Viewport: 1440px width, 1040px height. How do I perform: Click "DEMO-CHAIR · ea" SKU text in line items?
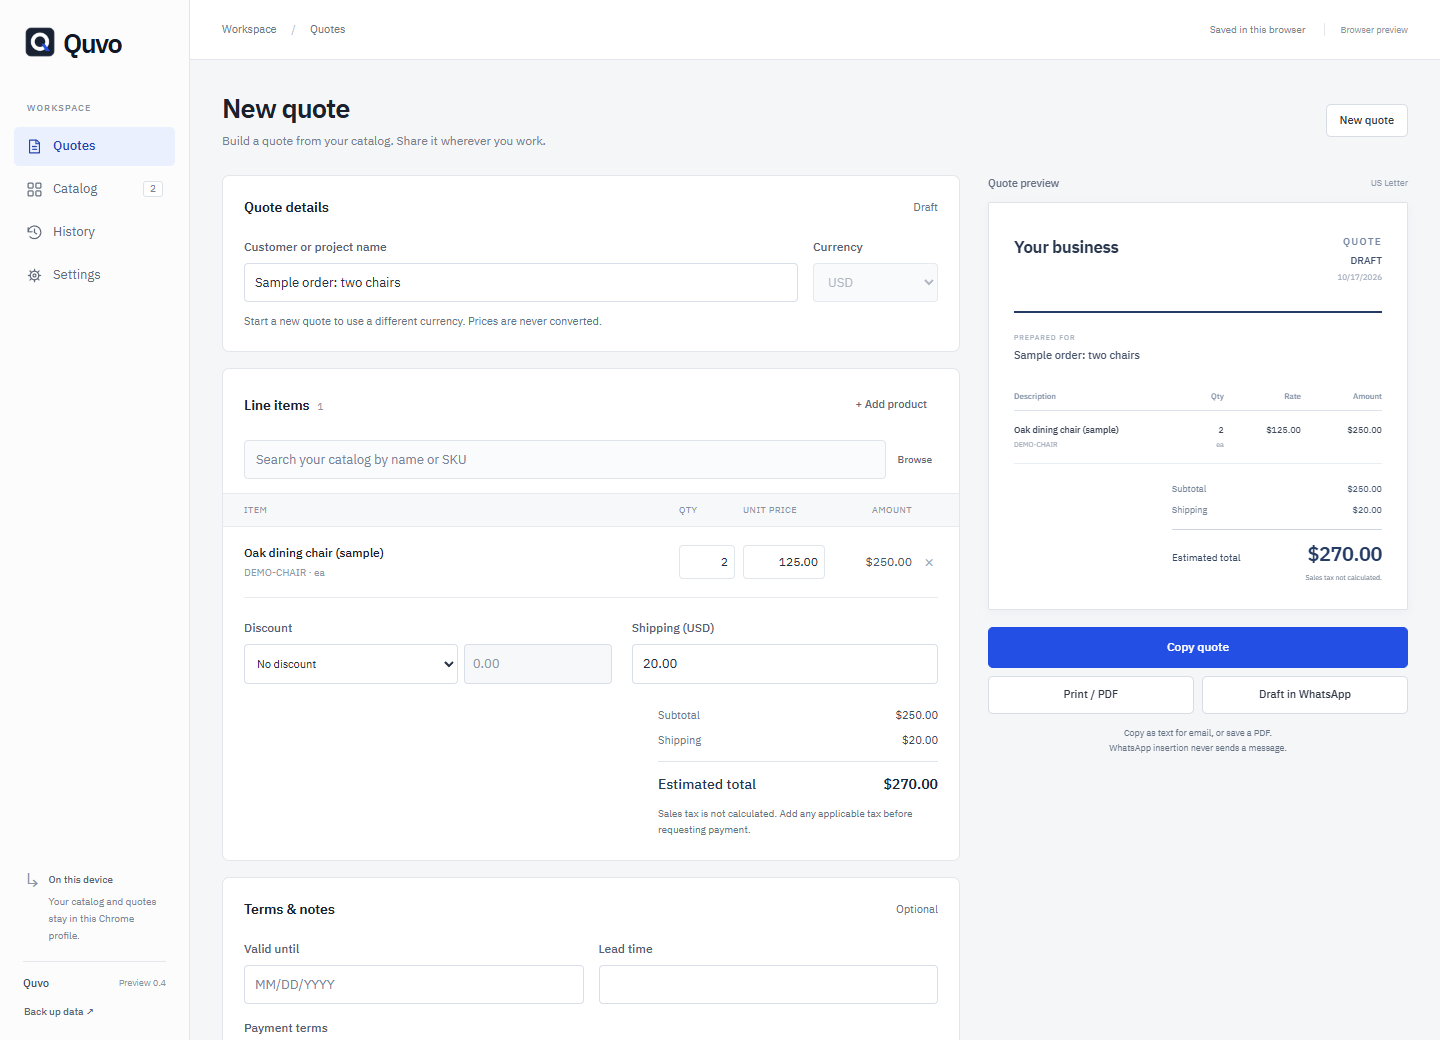pyautogui.click(x=284, y=573)
